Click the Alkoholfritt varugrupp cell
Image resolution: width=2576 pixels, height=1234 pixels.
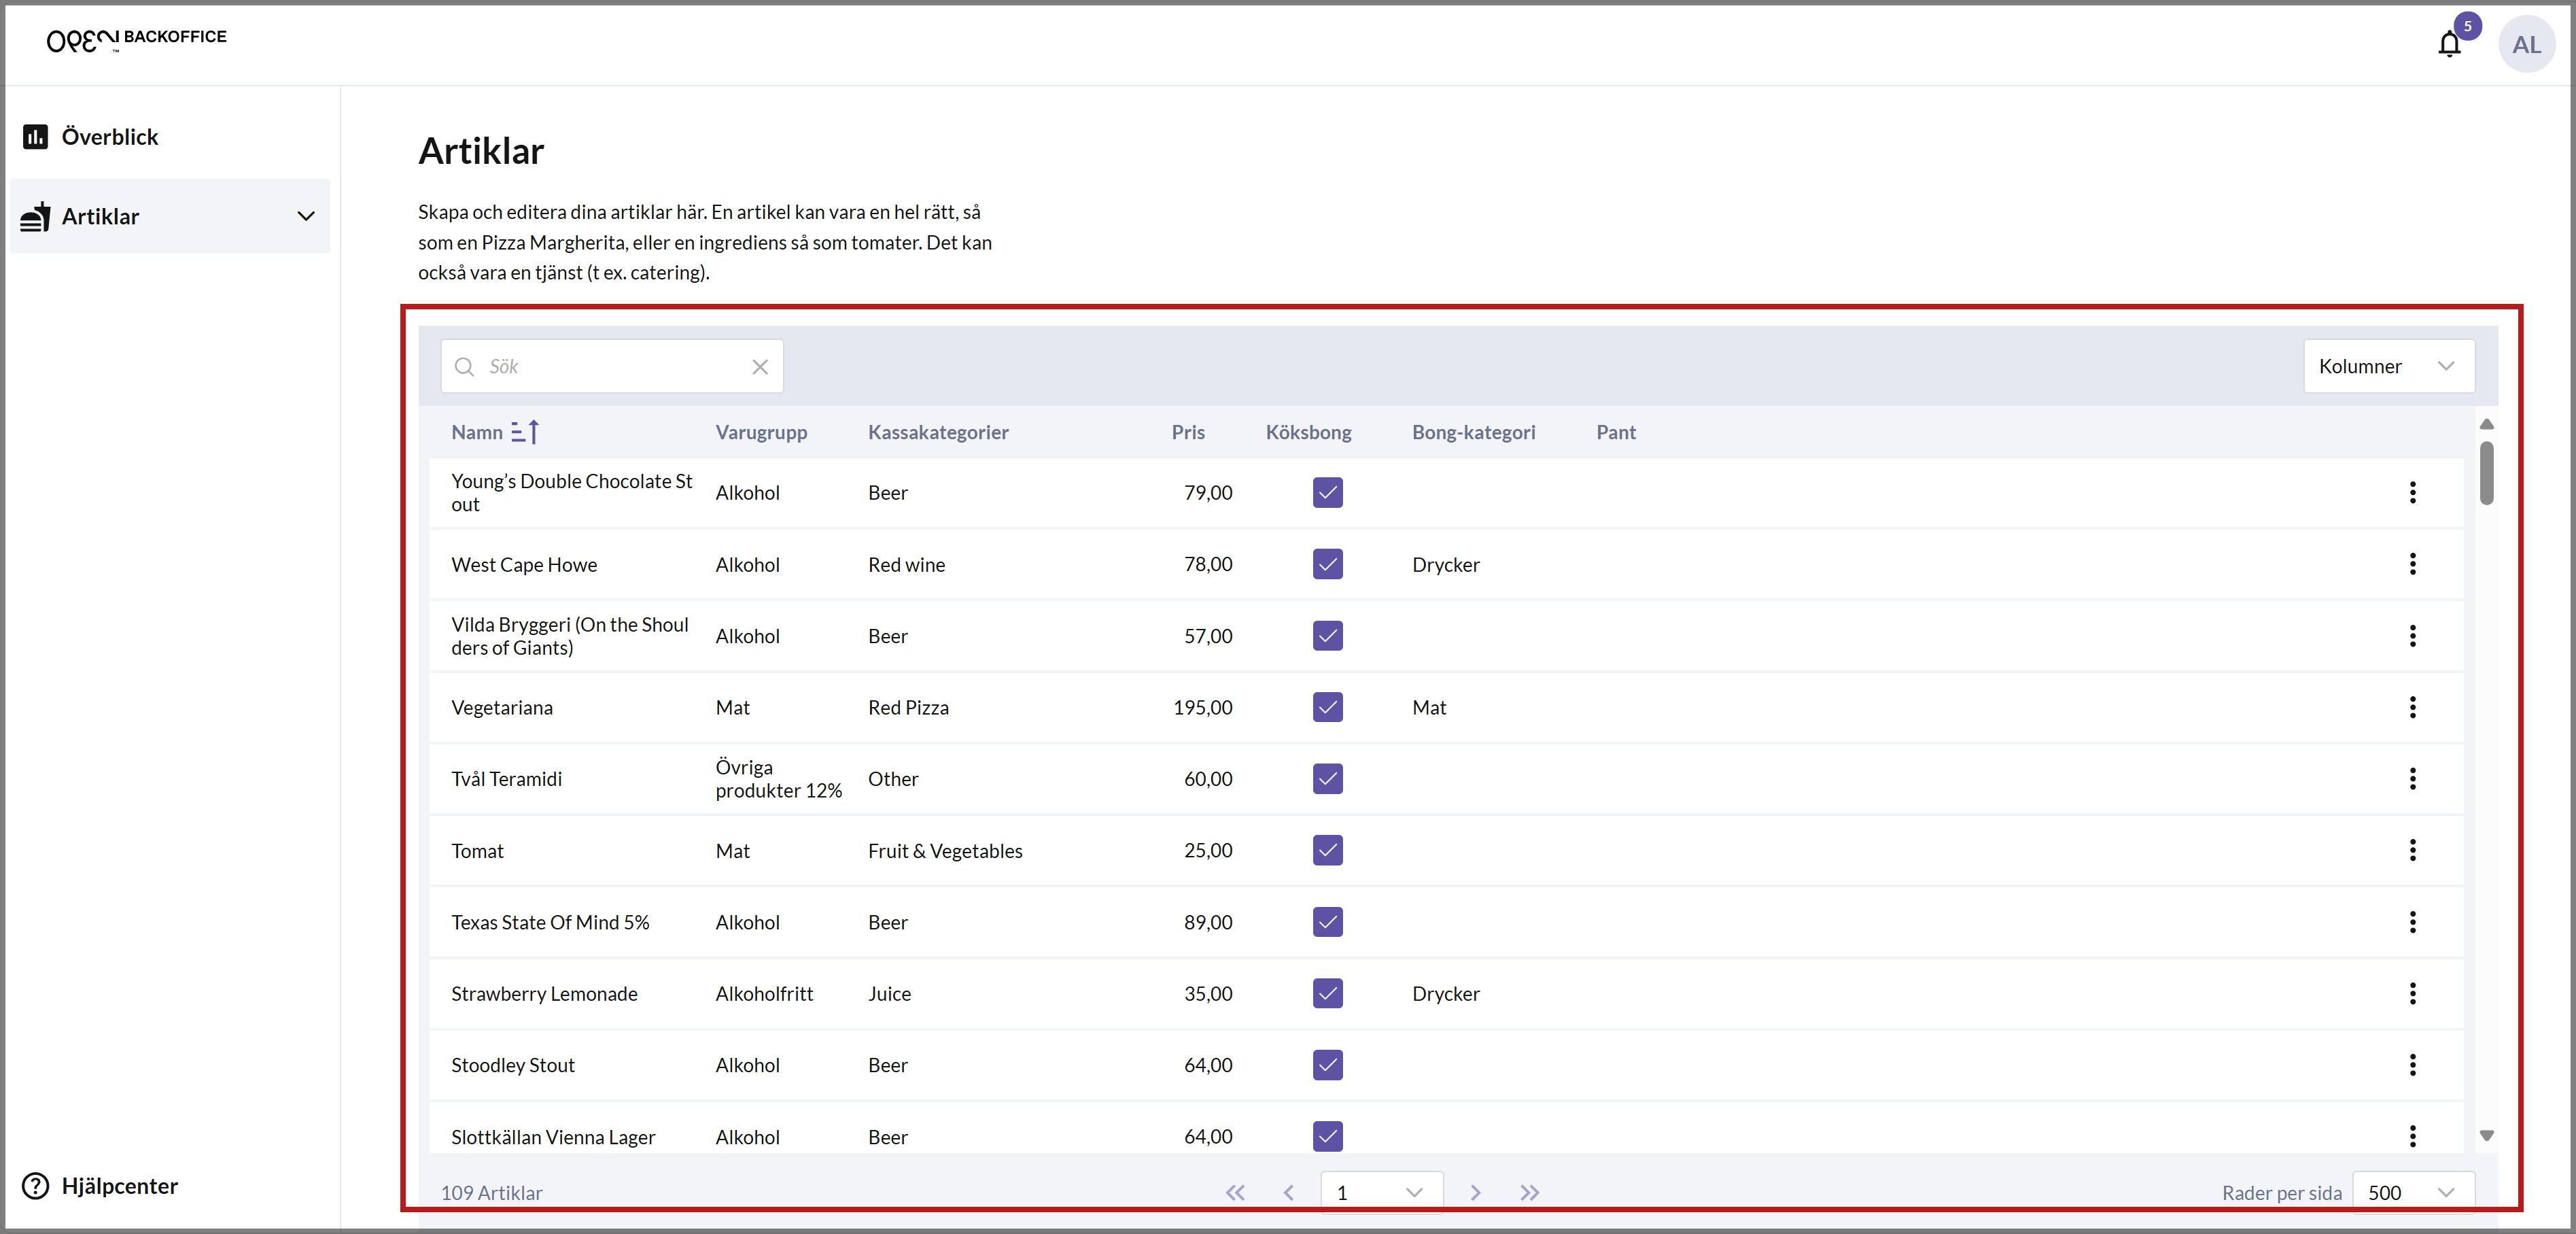(764, 993)
